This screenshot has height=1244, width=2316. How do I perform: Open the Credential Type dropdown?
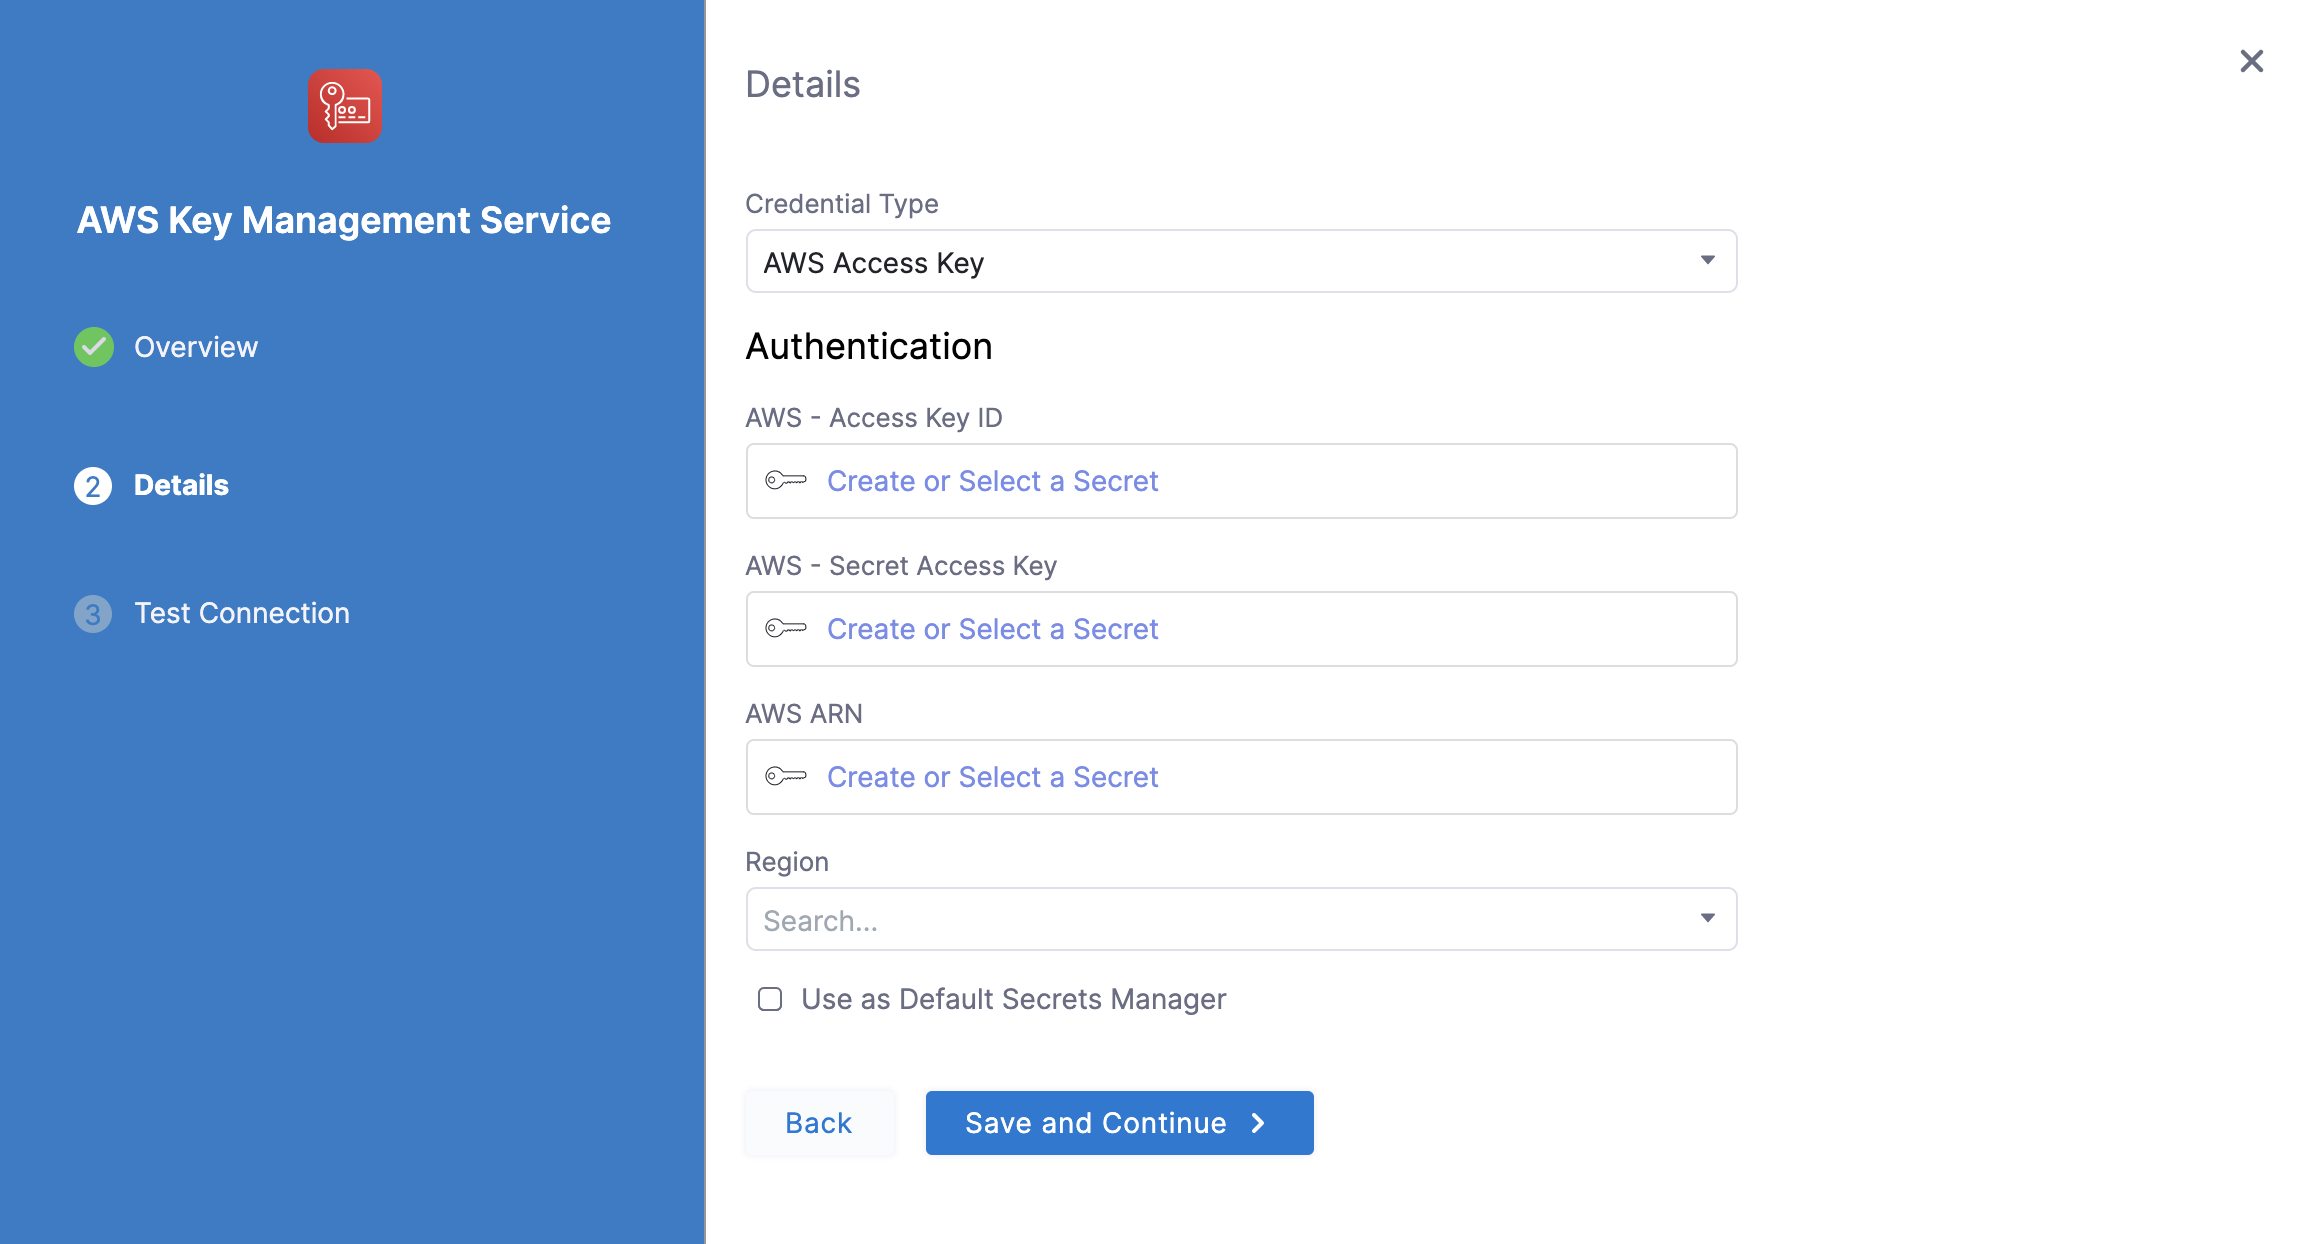click(1241, 262)
